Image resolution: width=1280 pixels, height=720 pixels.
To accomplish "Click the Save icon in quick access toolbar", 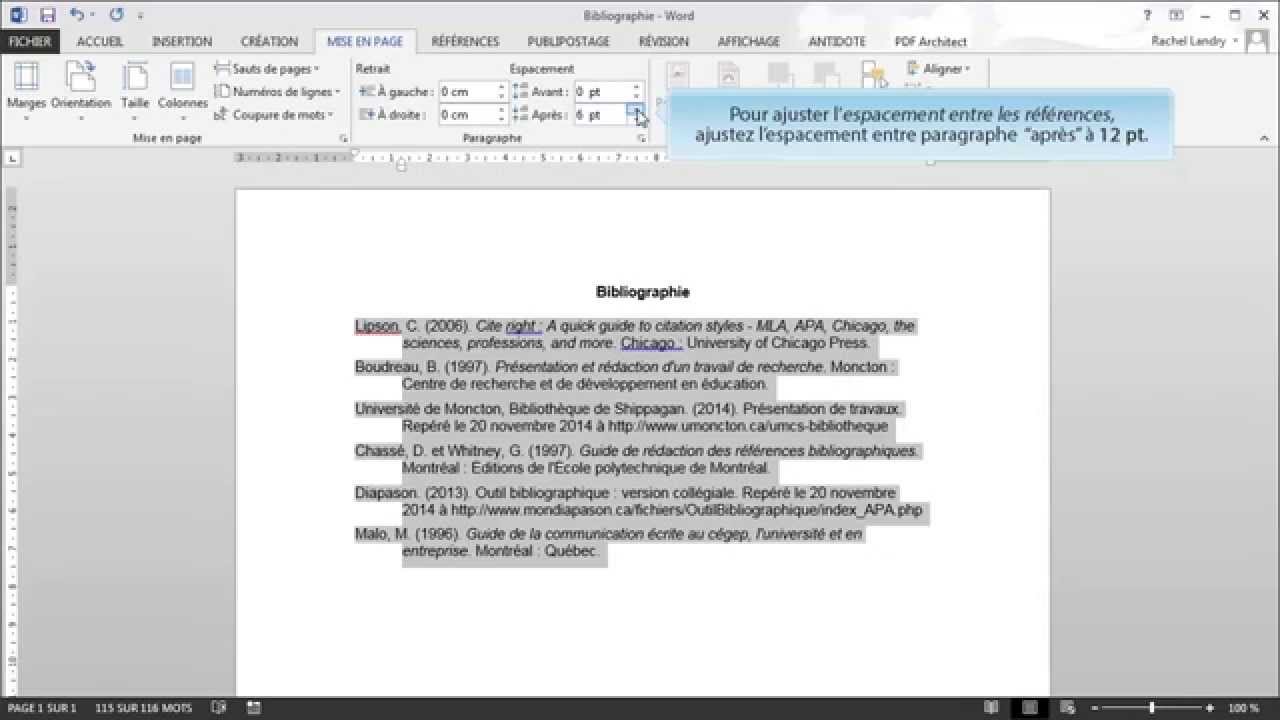I will click(47, 15).
